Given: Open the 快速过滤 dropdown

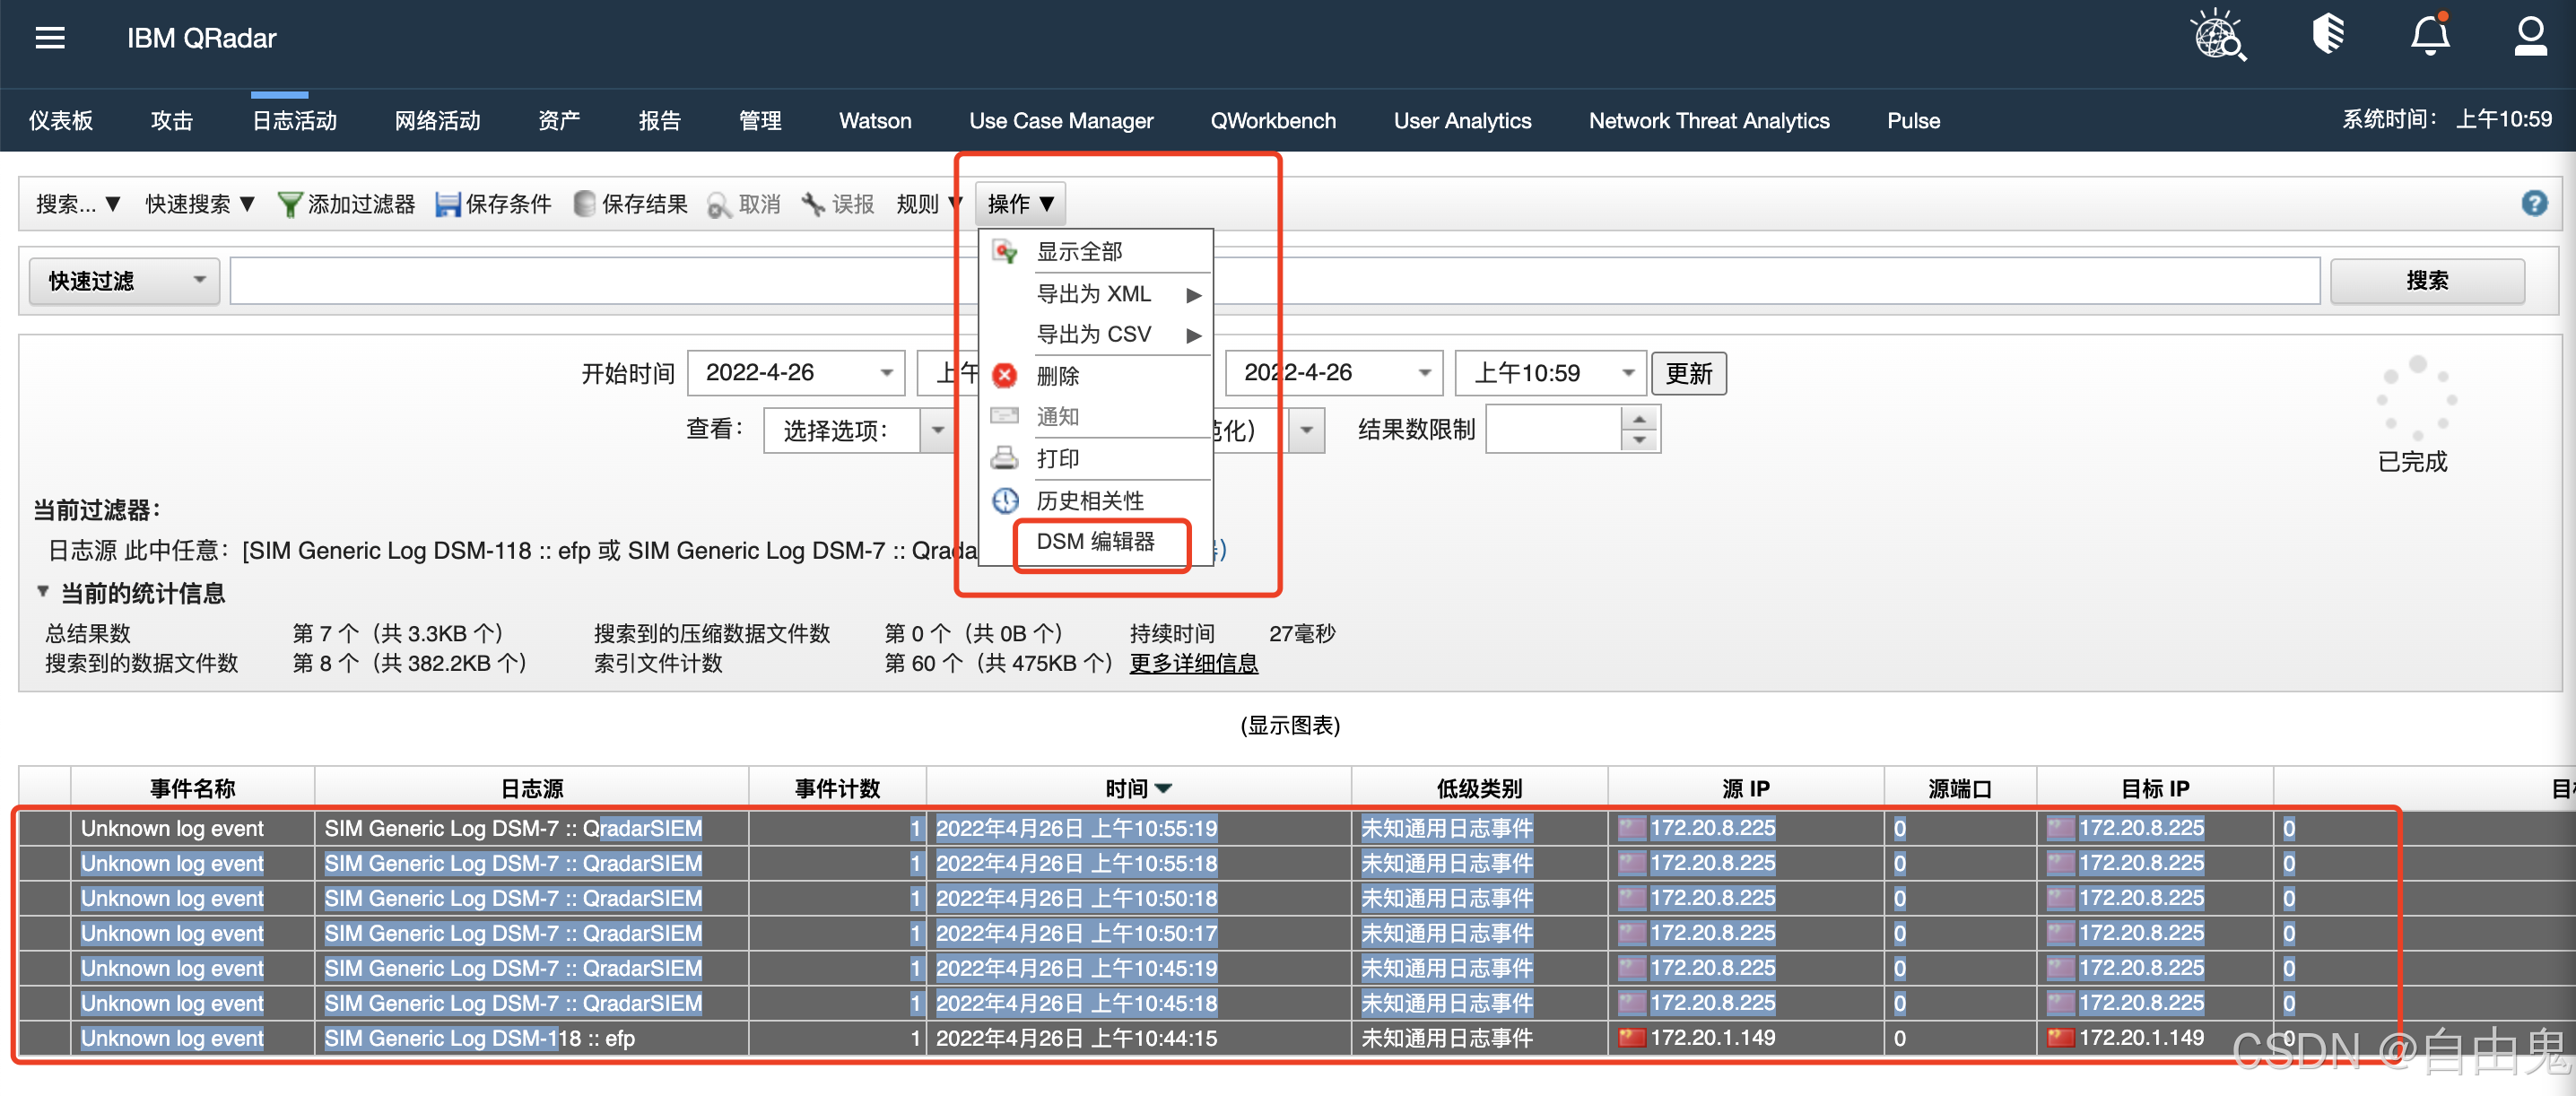Looking at the screenshot, I should pyautogui.click(x=124, y=281).
